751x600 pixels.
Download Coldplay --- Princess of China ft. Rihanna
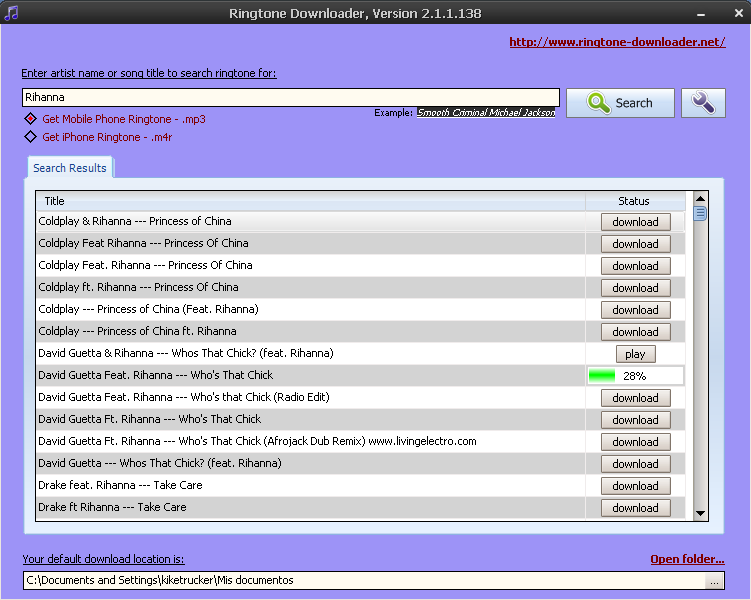click(636, 332)
